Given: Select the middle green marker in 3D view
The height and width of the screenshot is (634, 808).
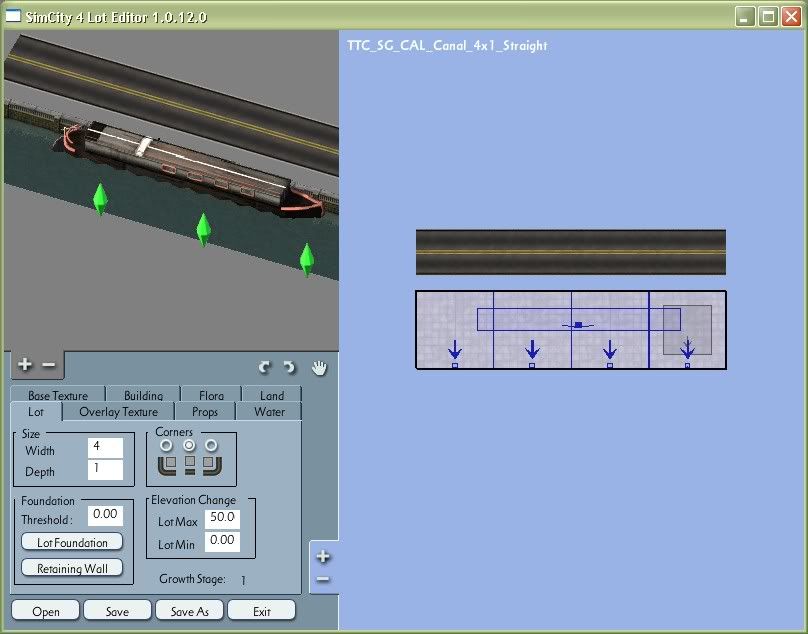Looking at the screenshot, I should click(x=204, y=229).
